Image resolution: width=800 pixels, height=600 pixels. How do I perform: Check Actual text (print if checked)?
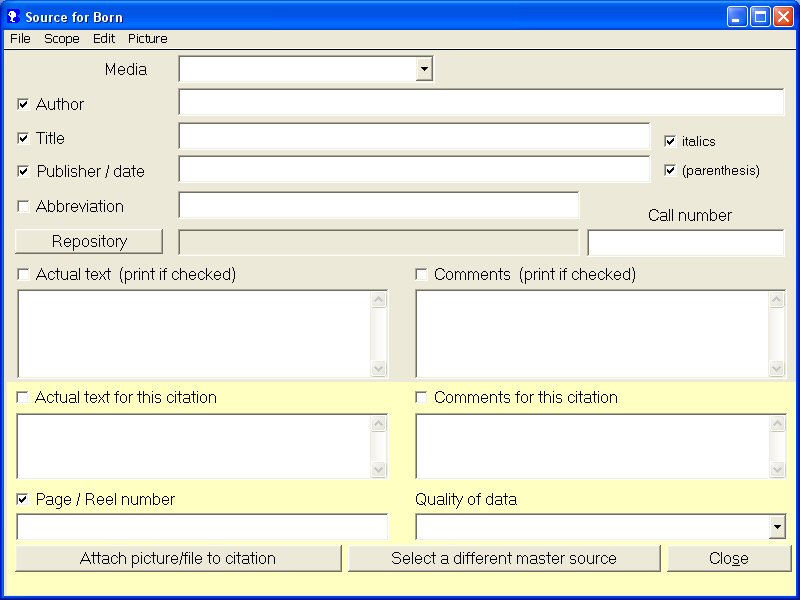point(23,274)
